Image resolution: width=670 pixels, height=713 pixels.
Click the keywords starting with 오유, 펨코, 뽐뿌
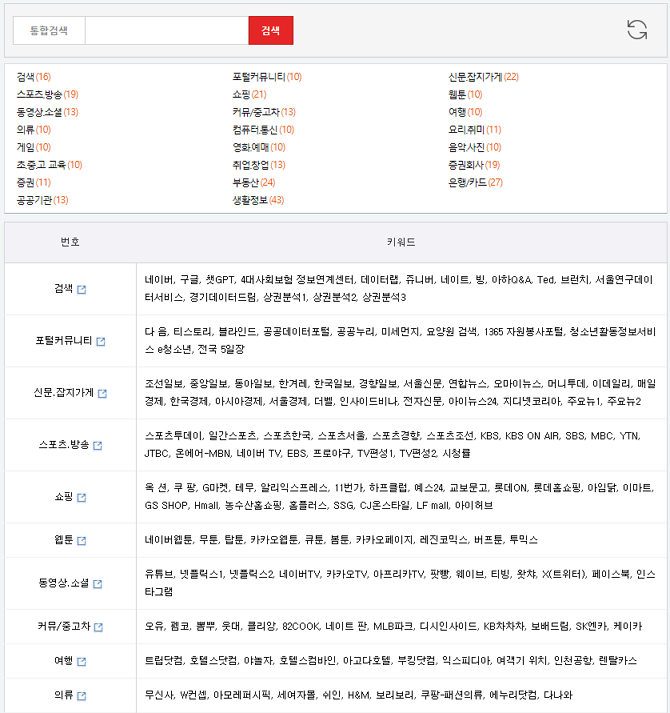(393, 626)
